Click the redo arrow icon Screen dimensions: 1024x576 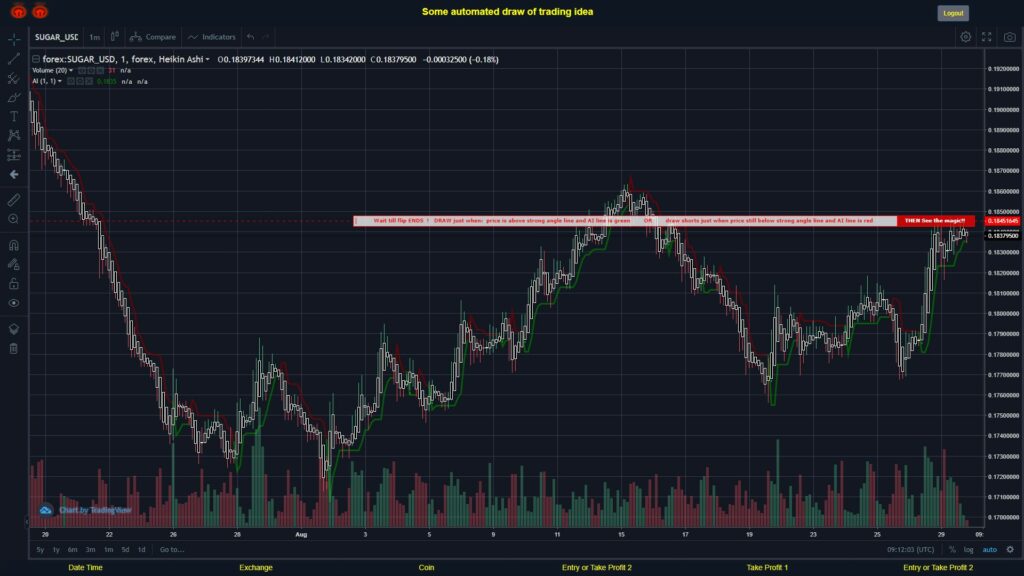266,37
